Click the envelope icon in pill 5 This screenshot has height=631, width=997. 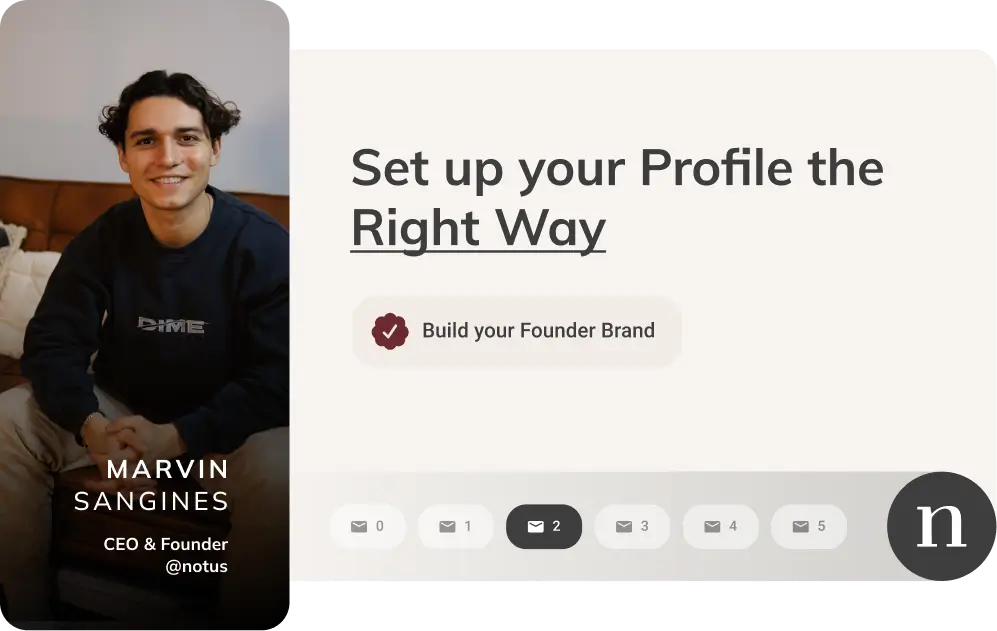point(801,526)
